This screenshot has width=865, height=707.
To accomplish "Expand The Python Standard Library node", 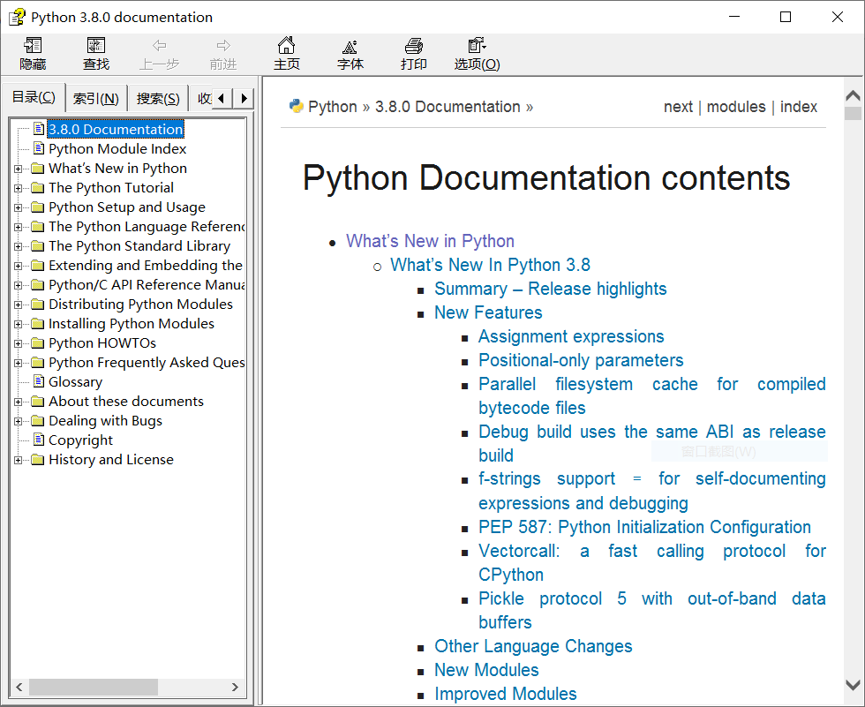I will (18, 247).
